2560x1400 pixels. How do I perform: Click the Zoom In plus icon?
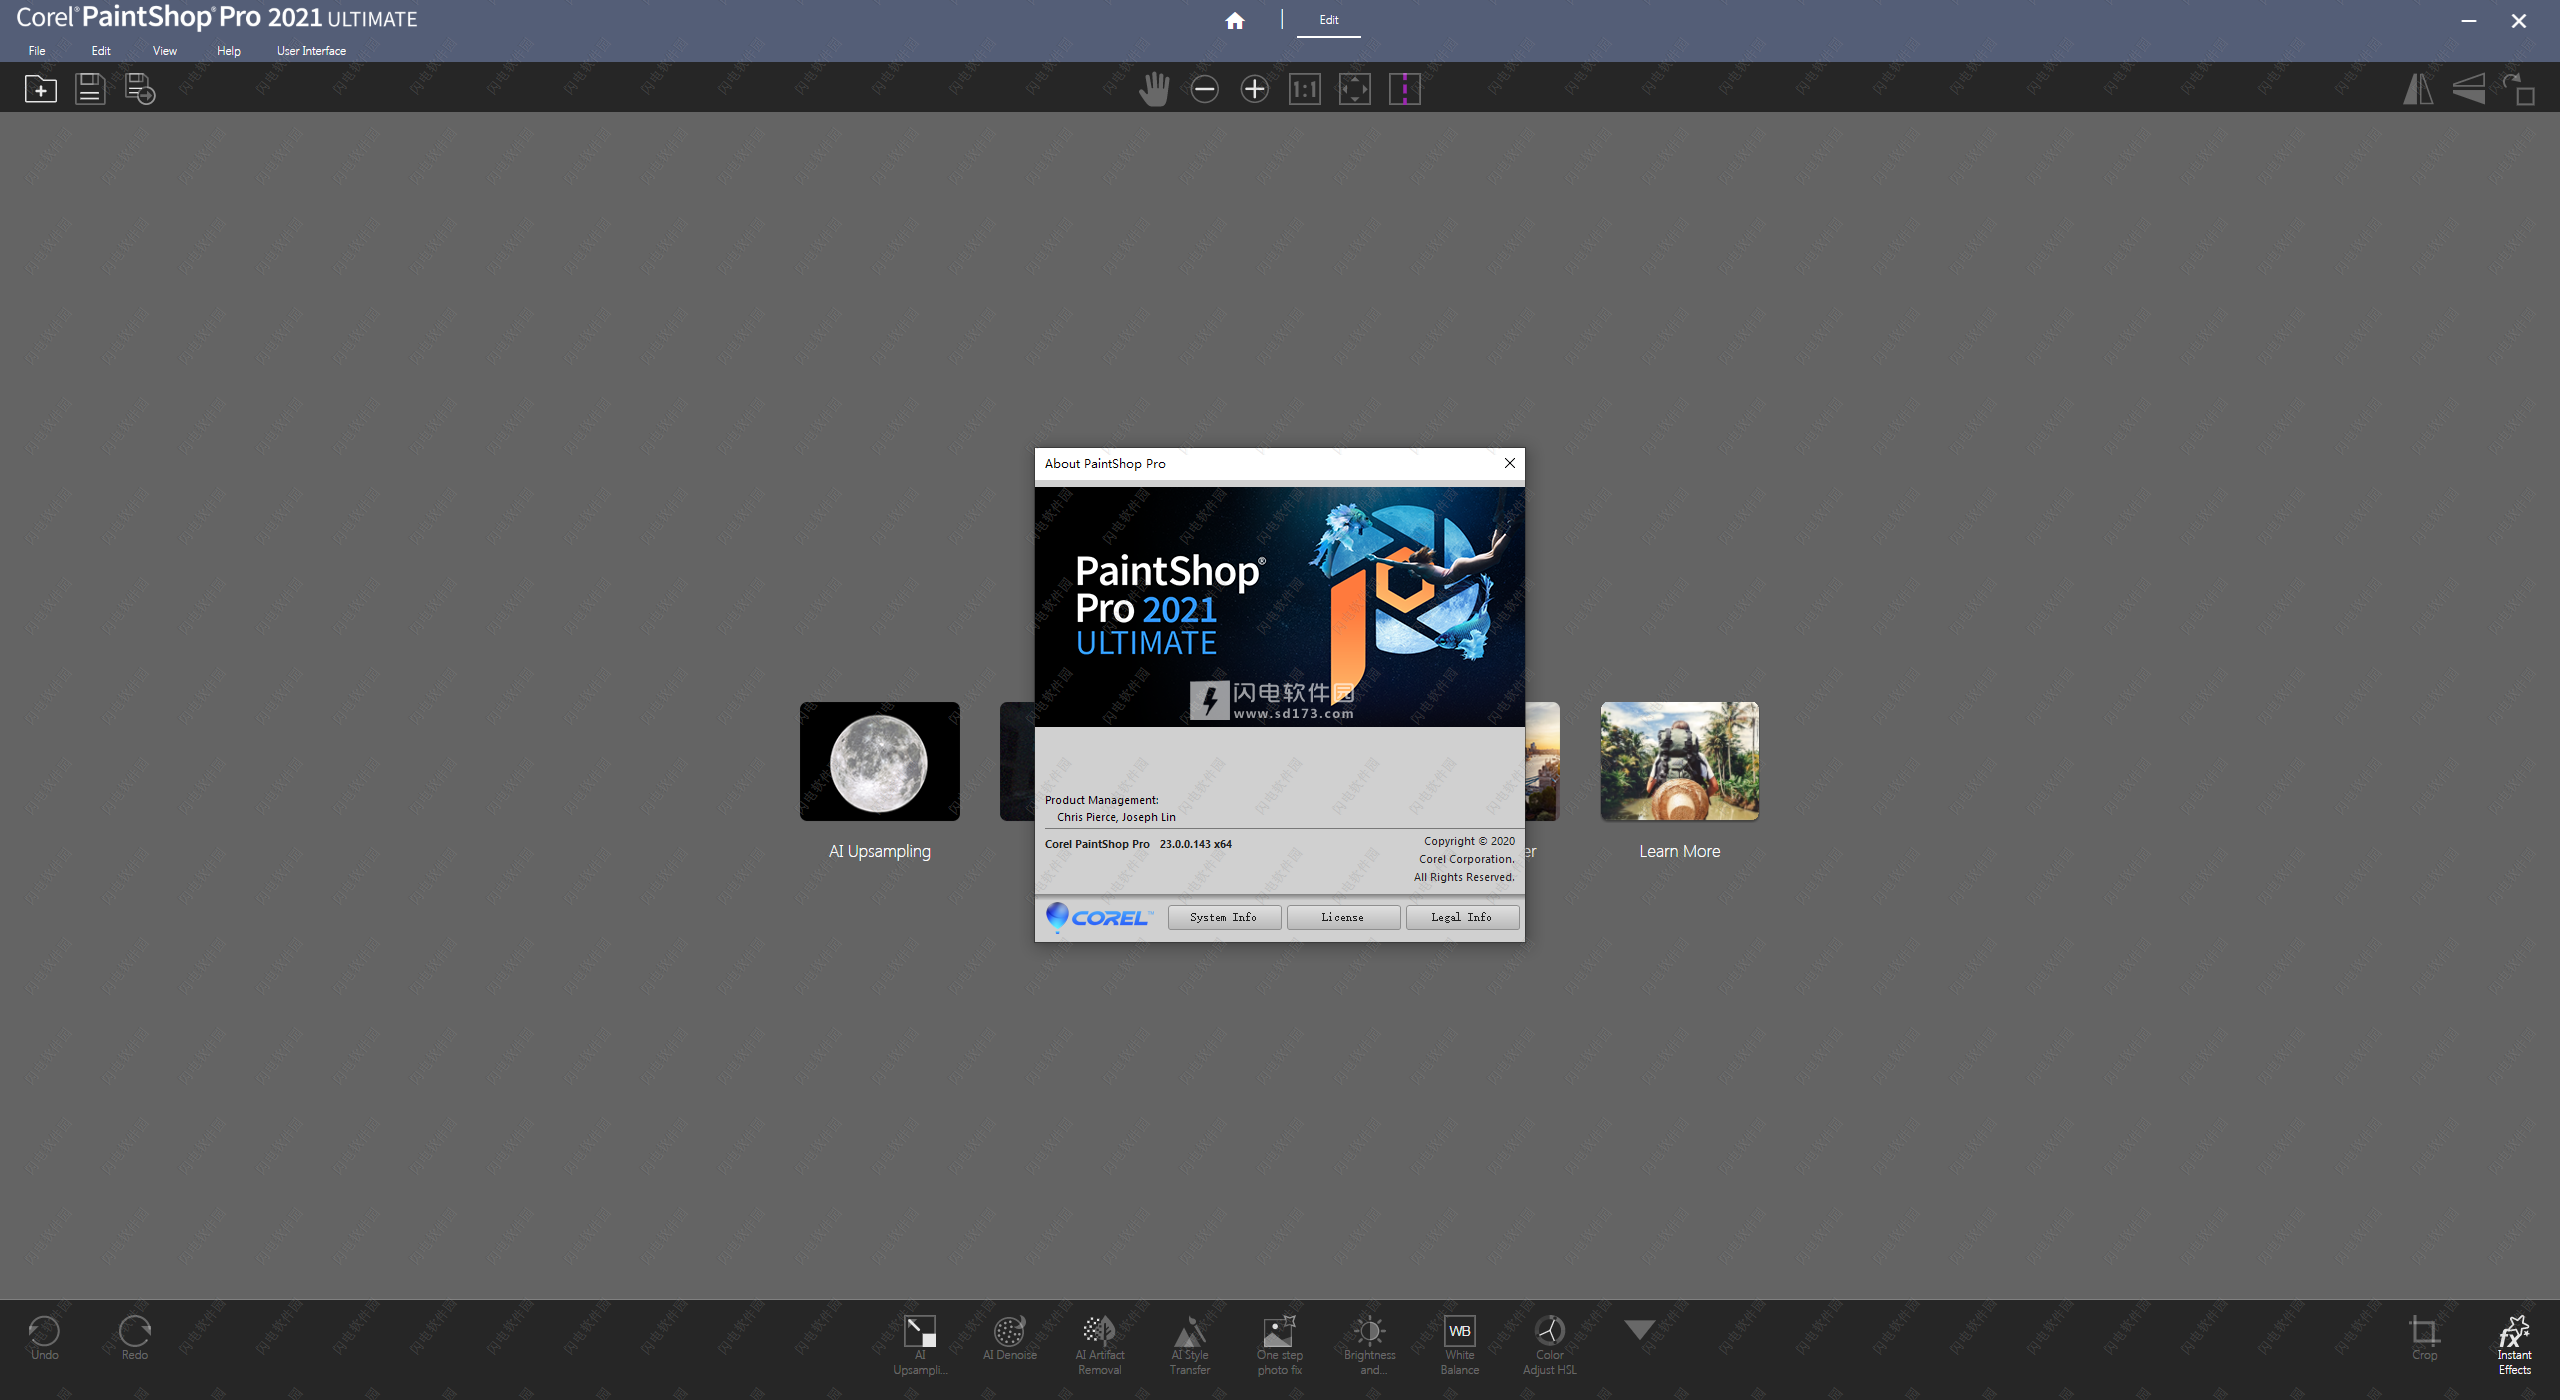tap(1254, 89)
